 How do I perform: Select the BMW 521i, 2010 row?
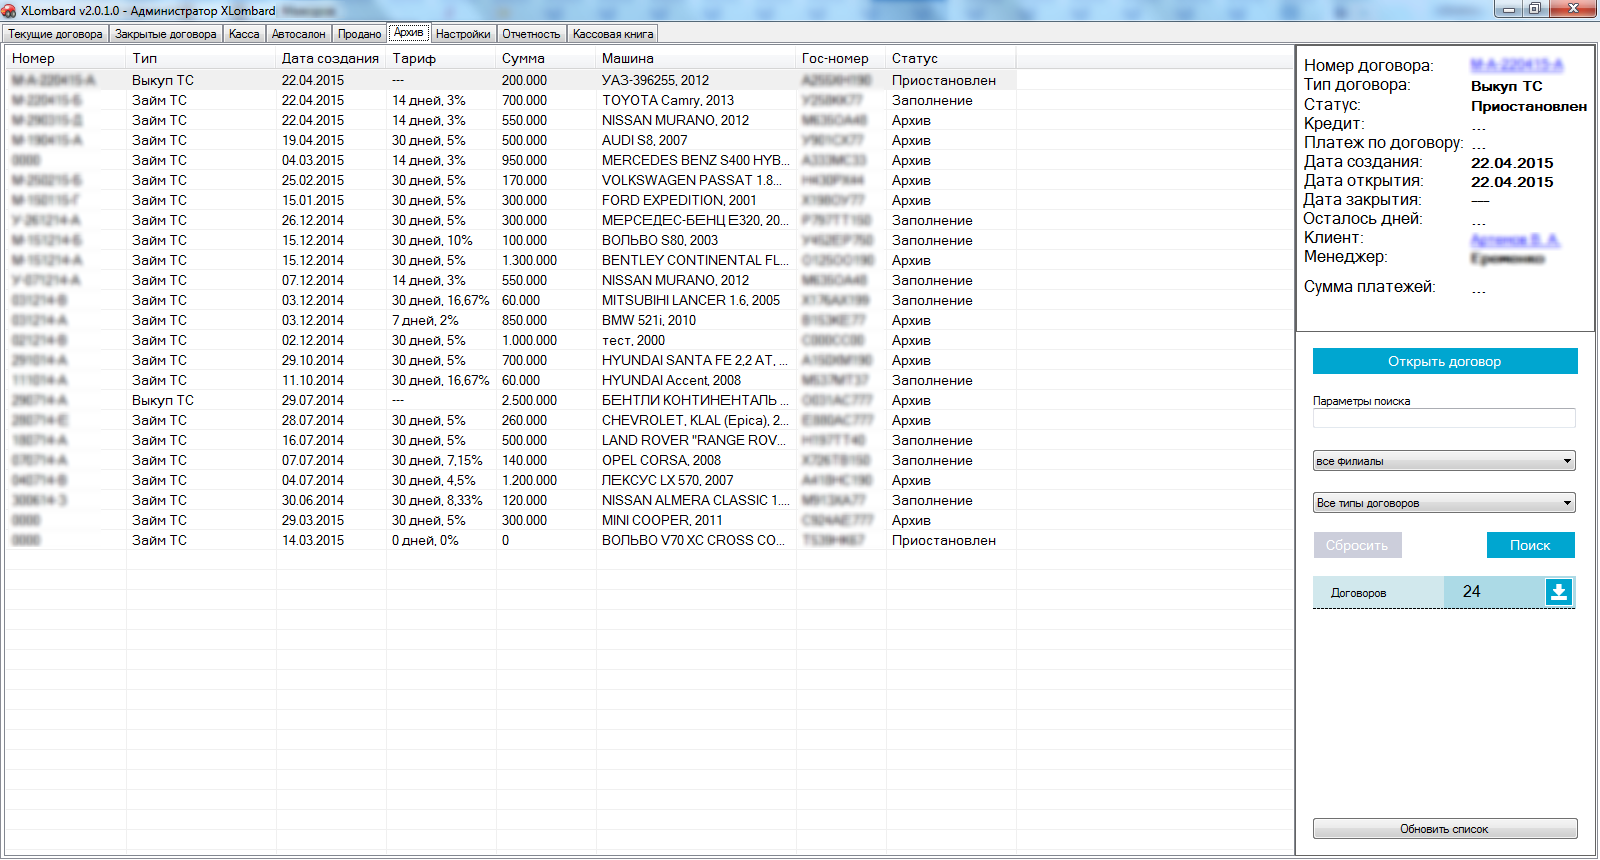[511, 320]
